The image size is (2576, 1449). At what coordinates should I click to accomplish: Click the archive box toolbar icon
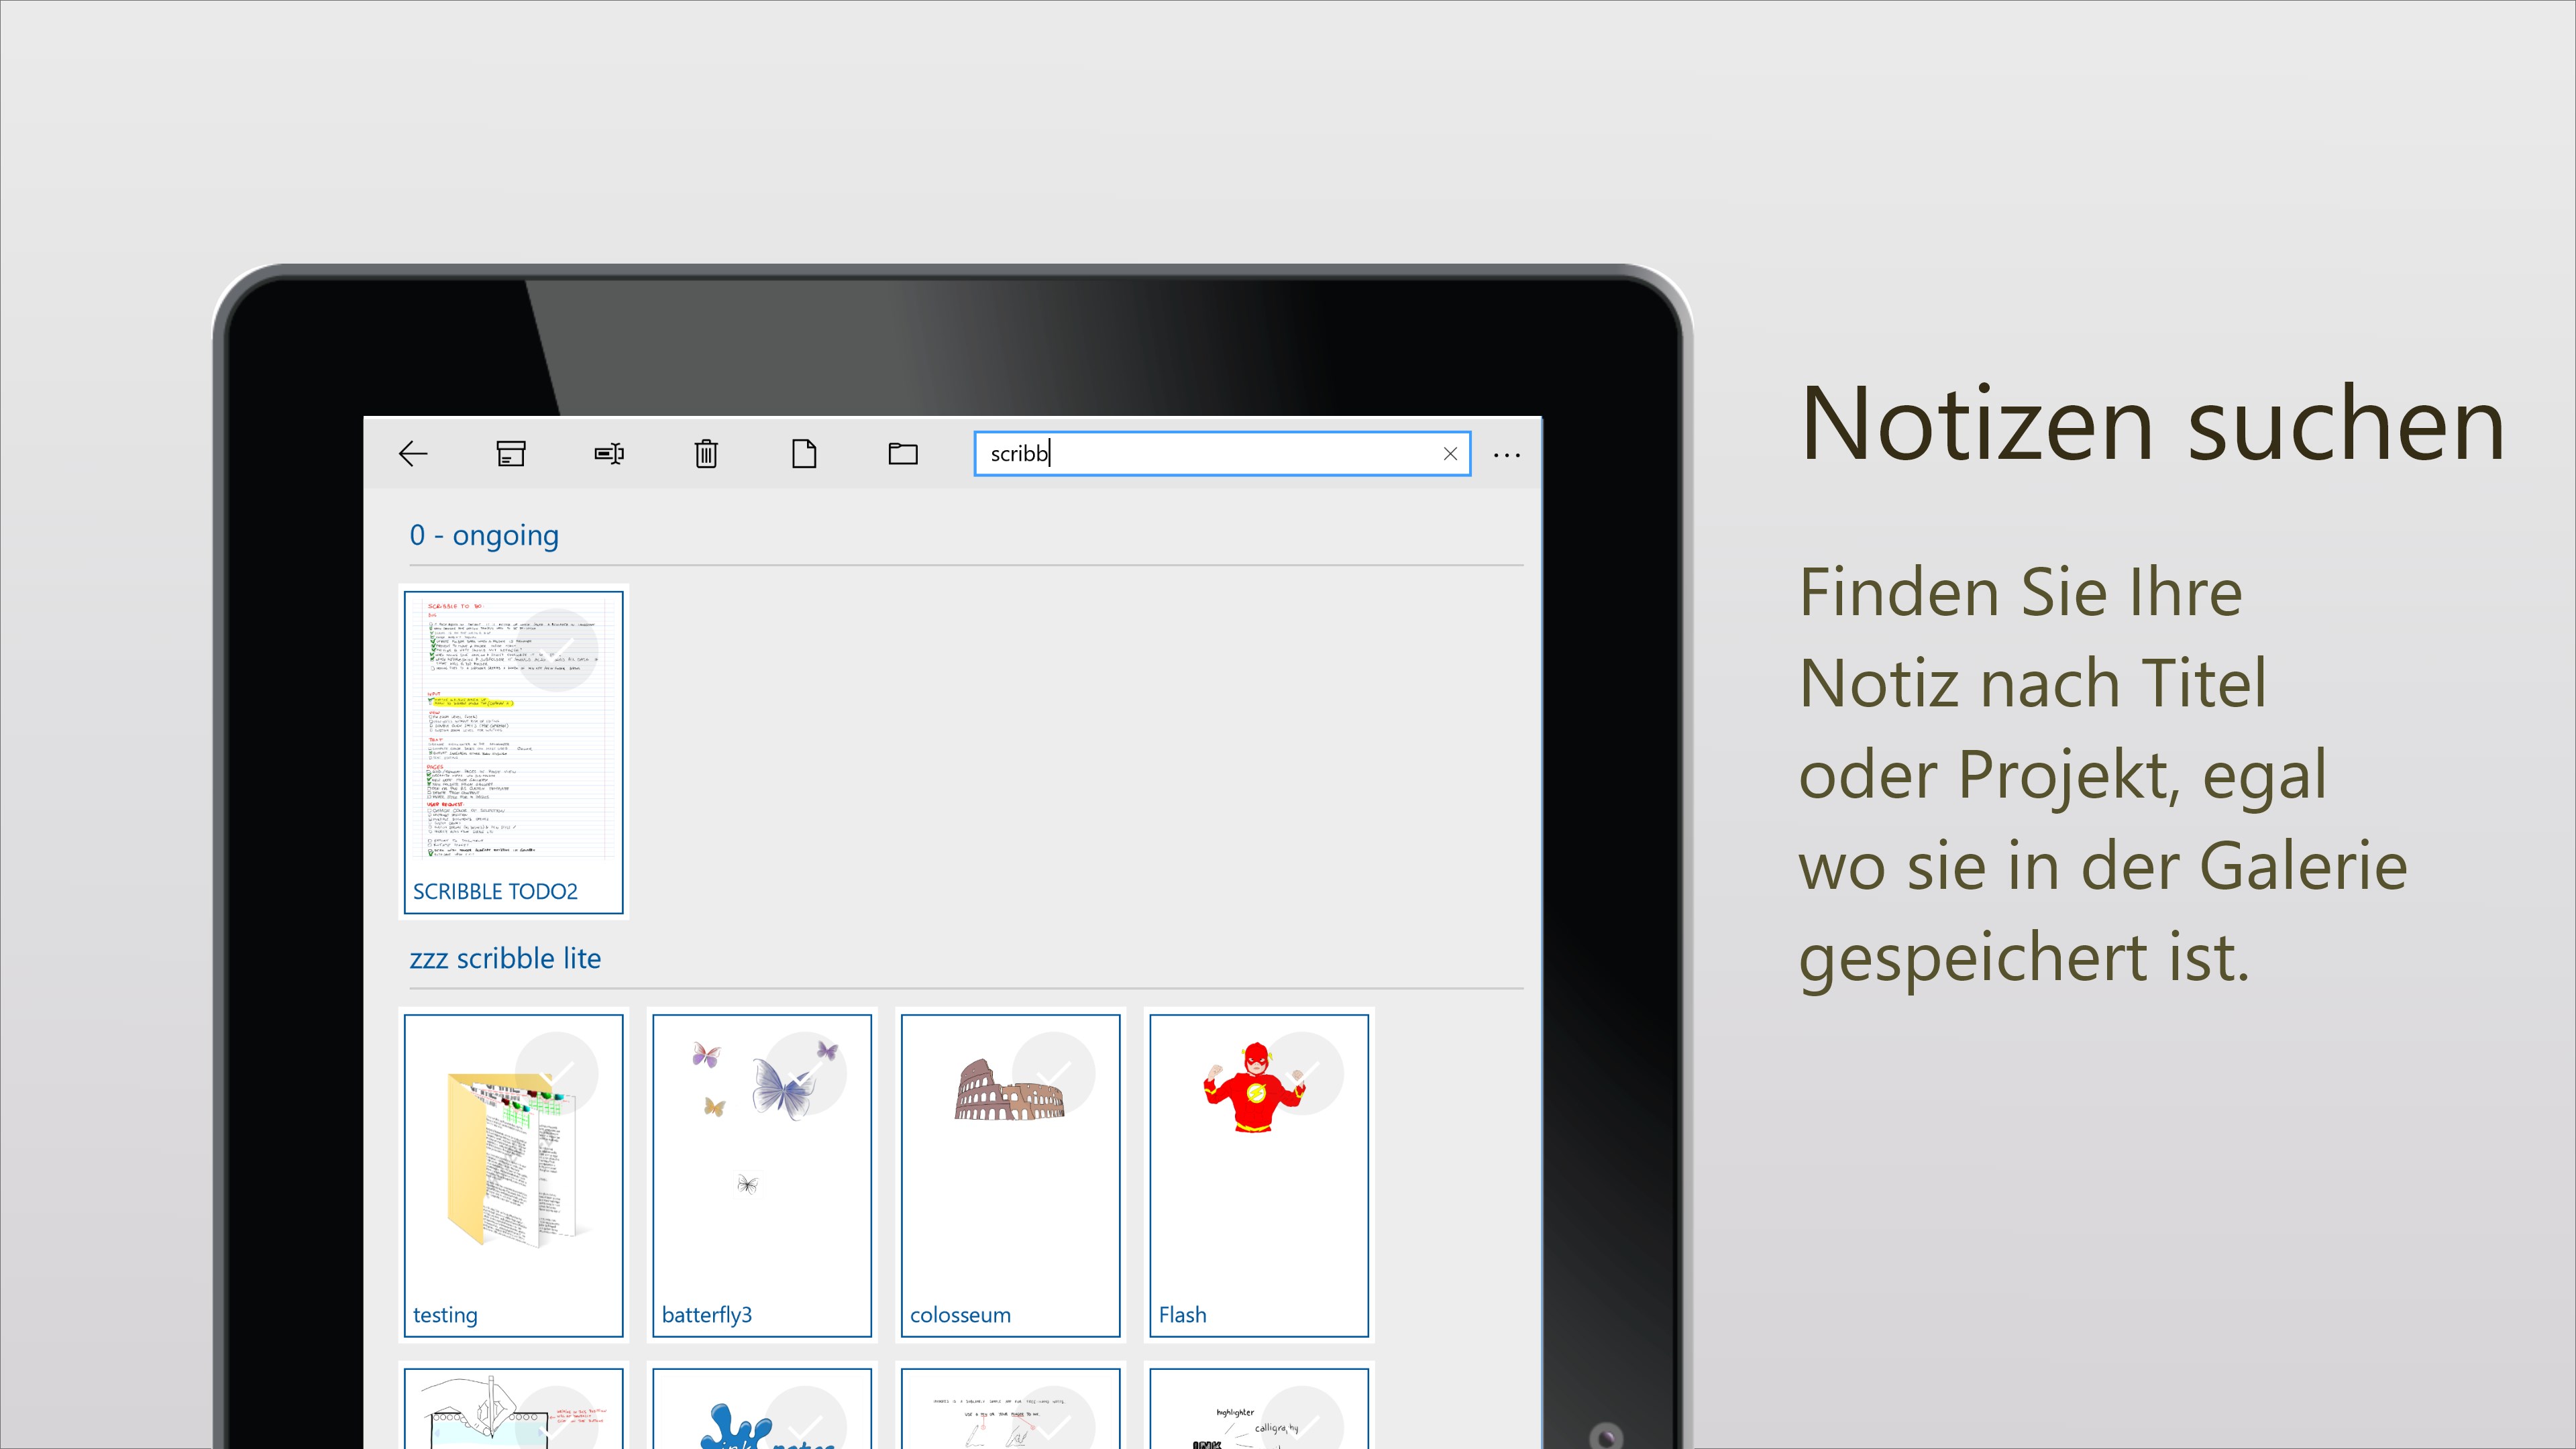click(x=511, y=454)
